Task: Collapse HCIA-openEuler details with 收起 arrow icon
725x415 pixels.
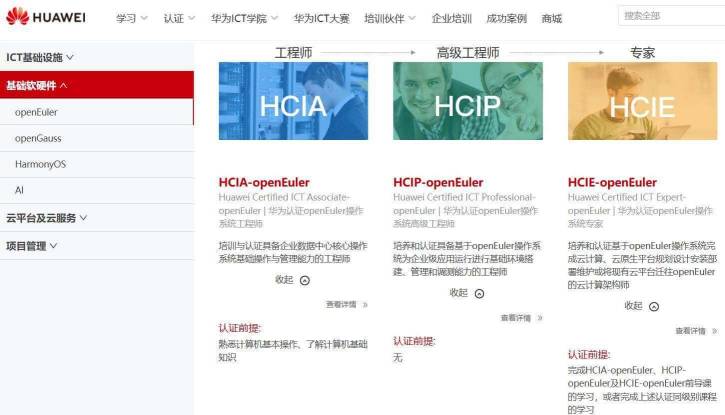Action: (305, 281)
